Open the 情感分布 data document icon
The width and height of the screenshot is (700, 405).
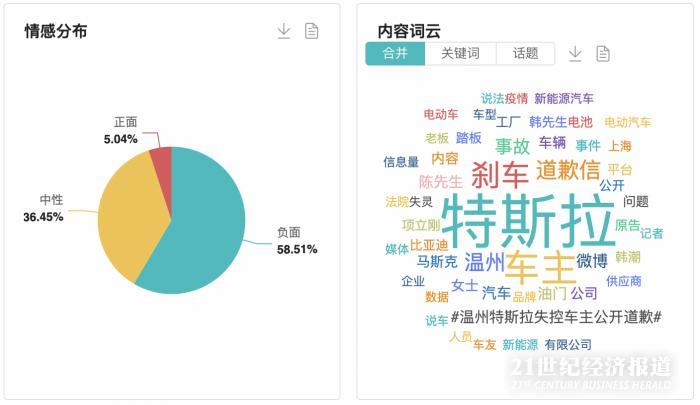311,31
